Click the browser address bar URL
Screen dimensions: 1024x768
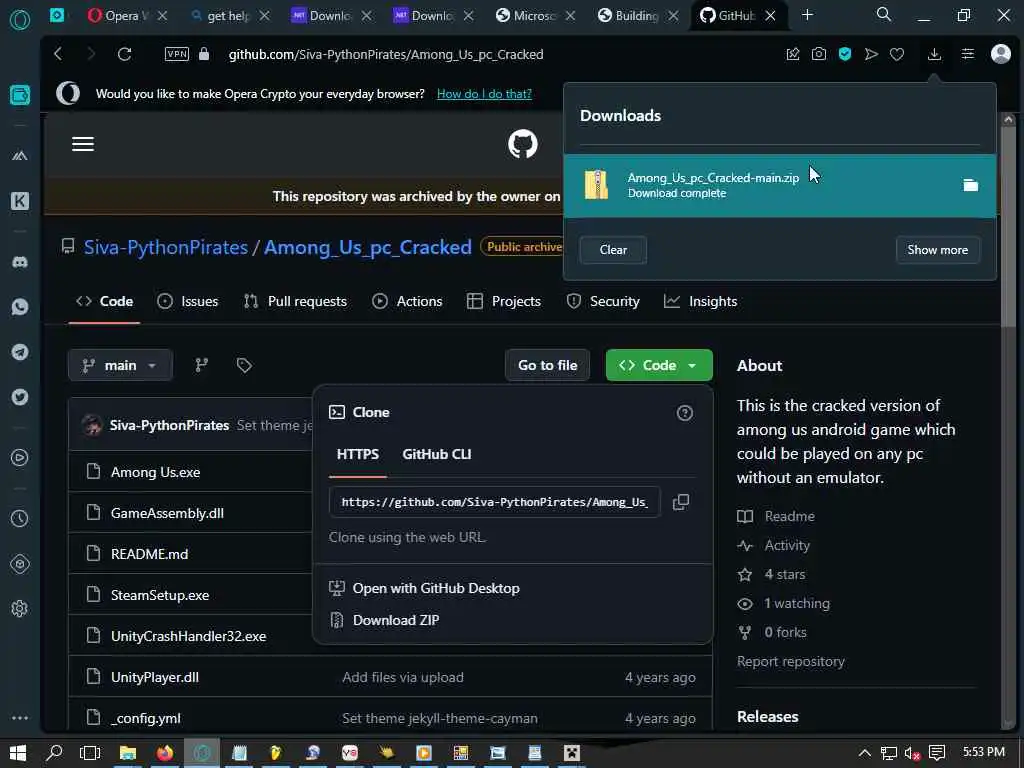click(x=385, y=54)
